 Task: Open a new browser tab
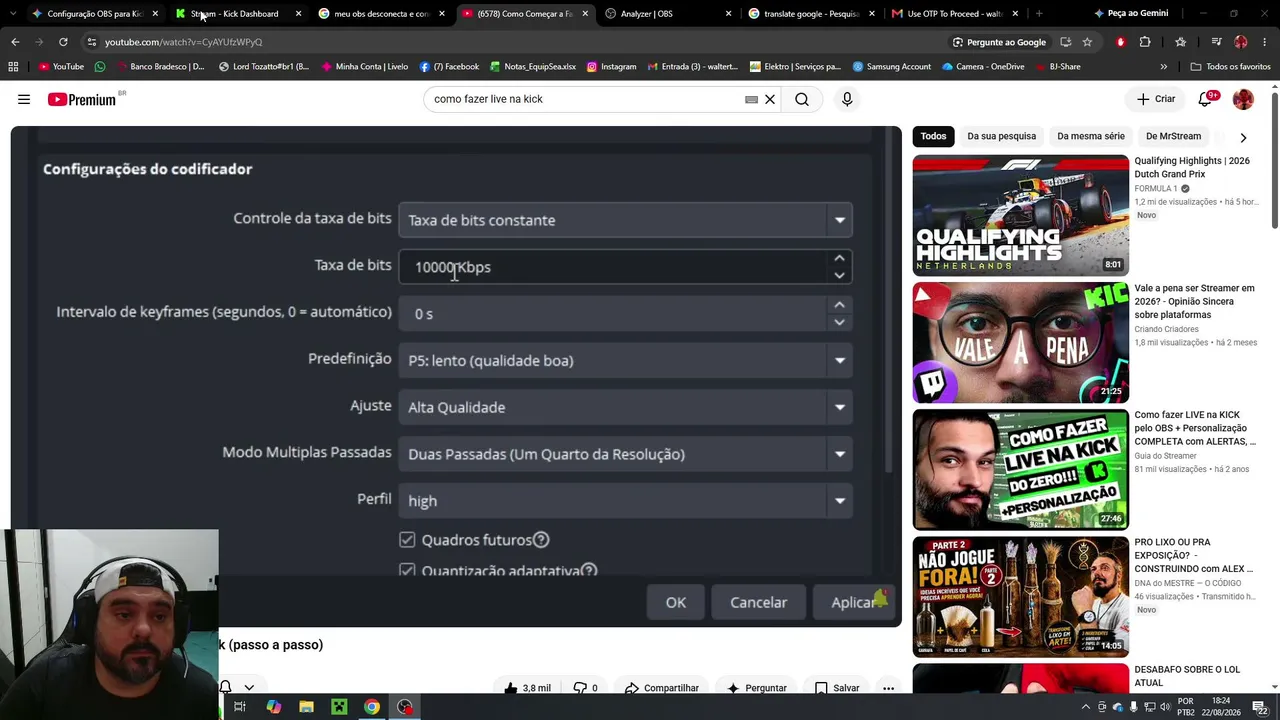1038,14
